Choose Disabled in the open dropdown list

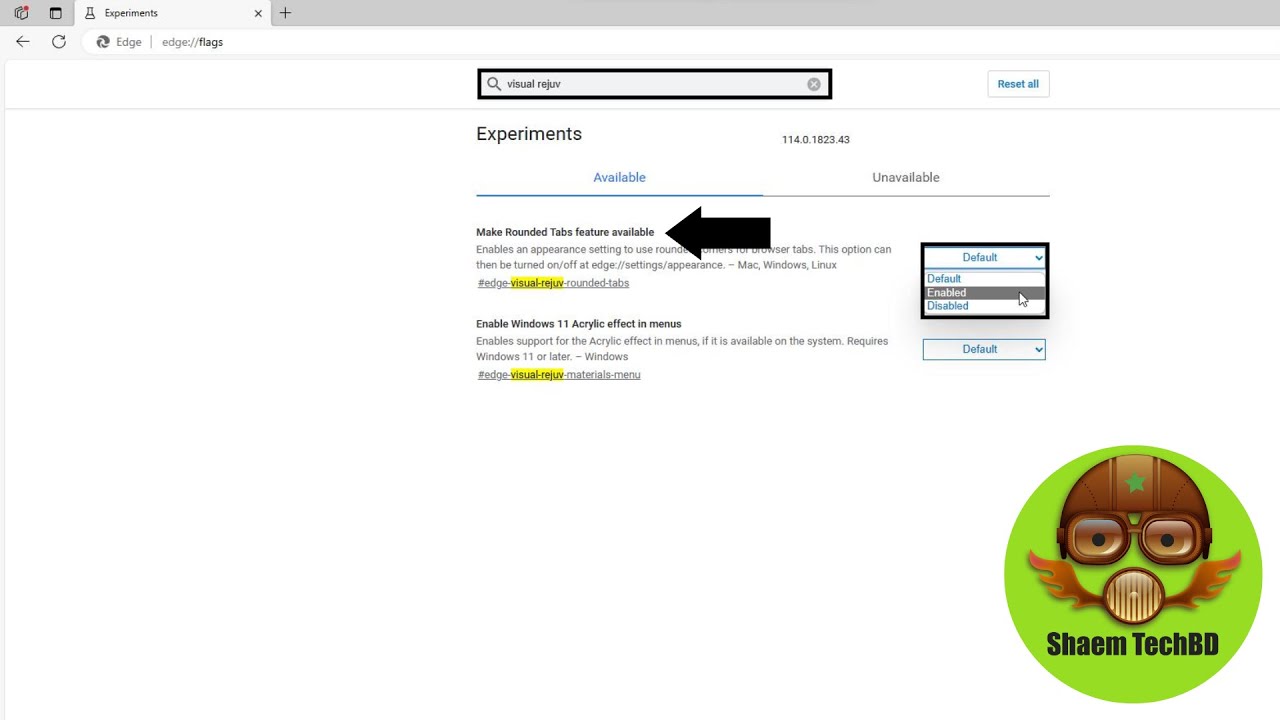[984, 306]
